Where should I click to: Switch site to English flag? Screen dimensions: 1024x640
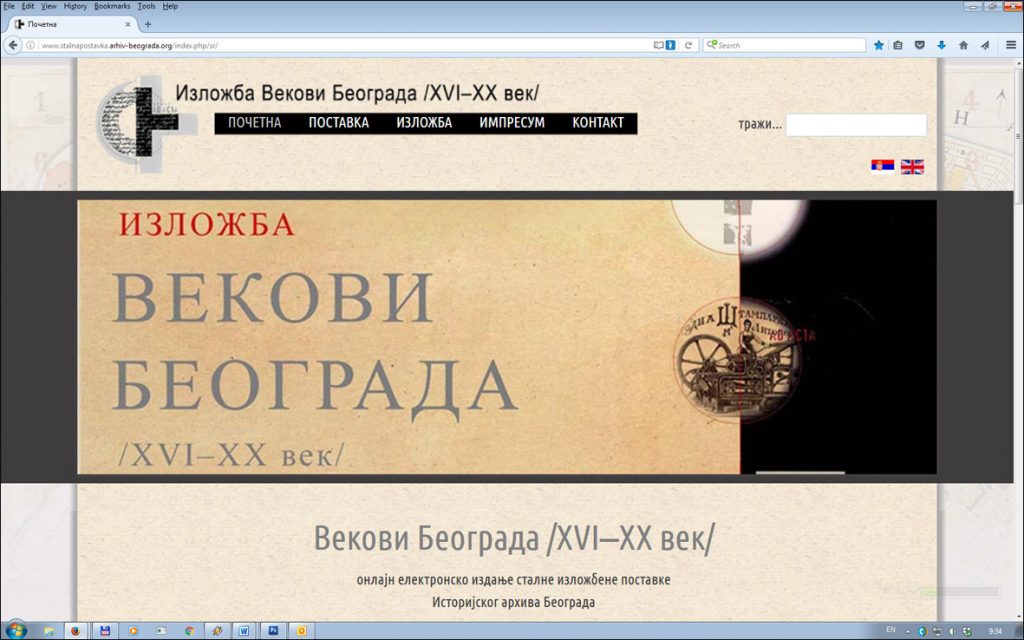click(912, 166)
